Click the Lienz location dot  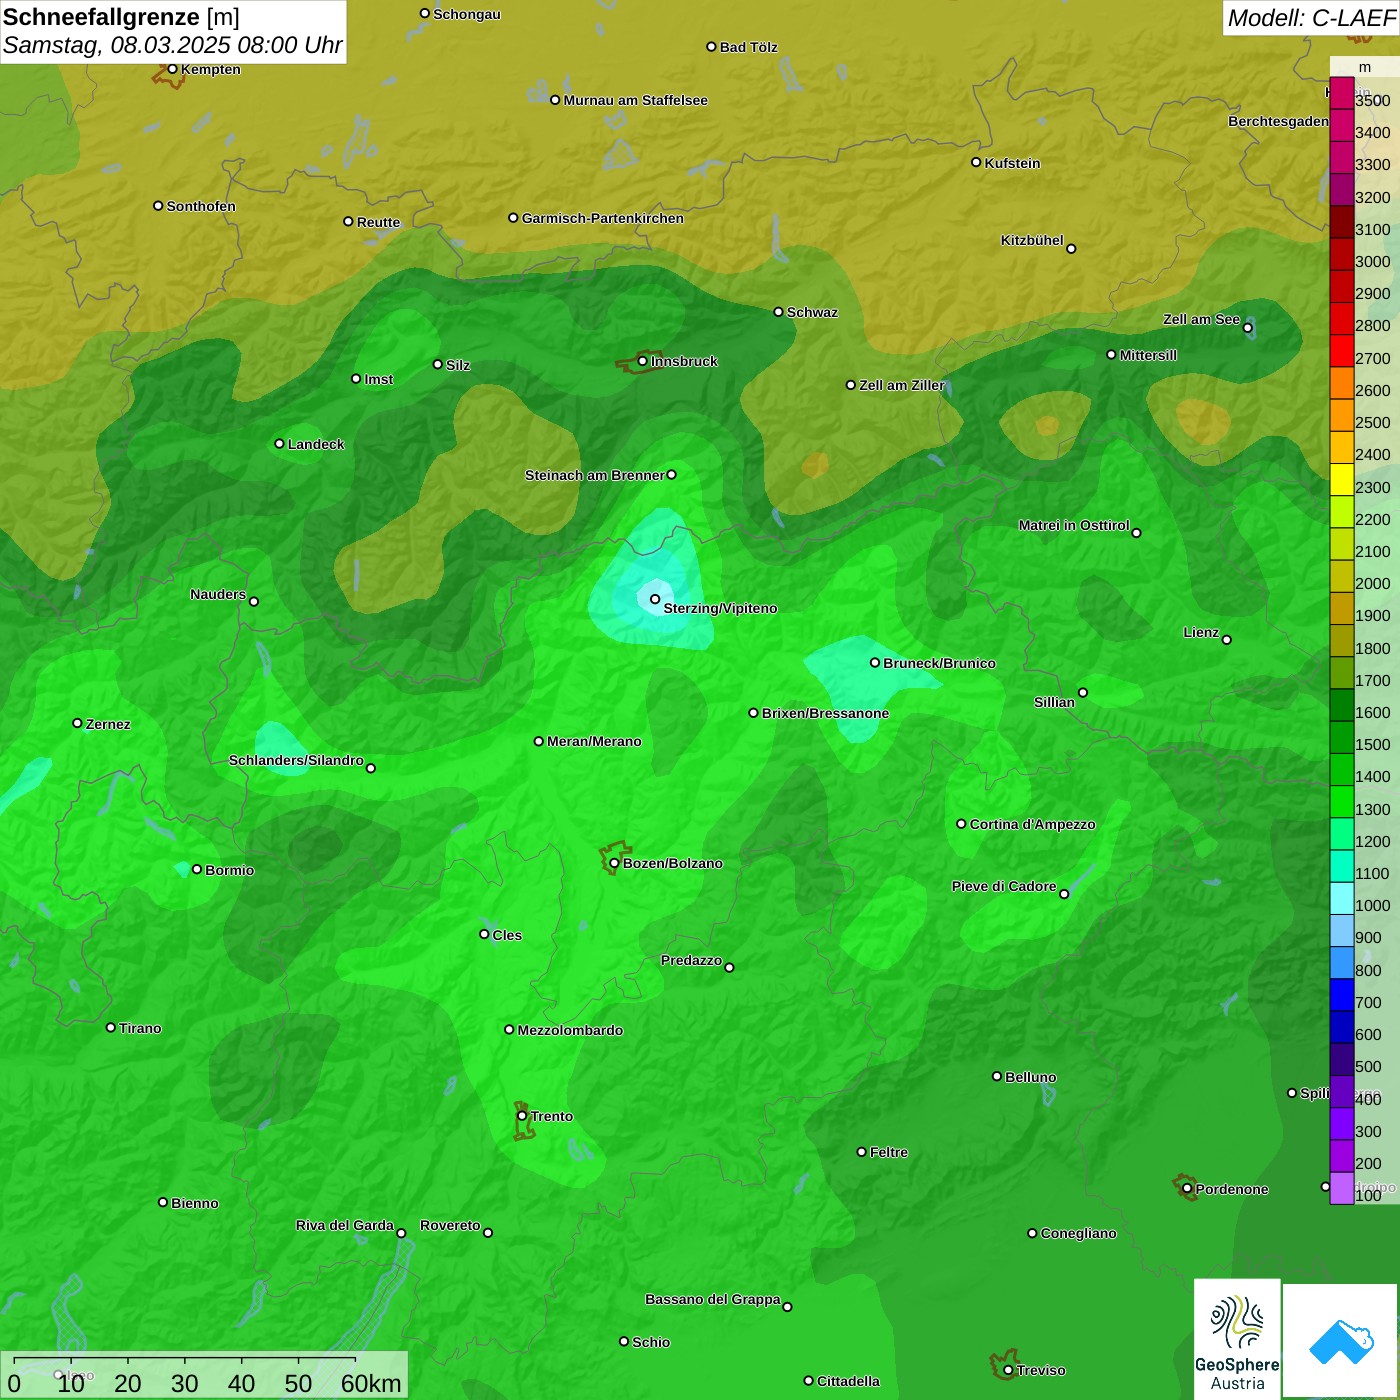(1227, 640)
